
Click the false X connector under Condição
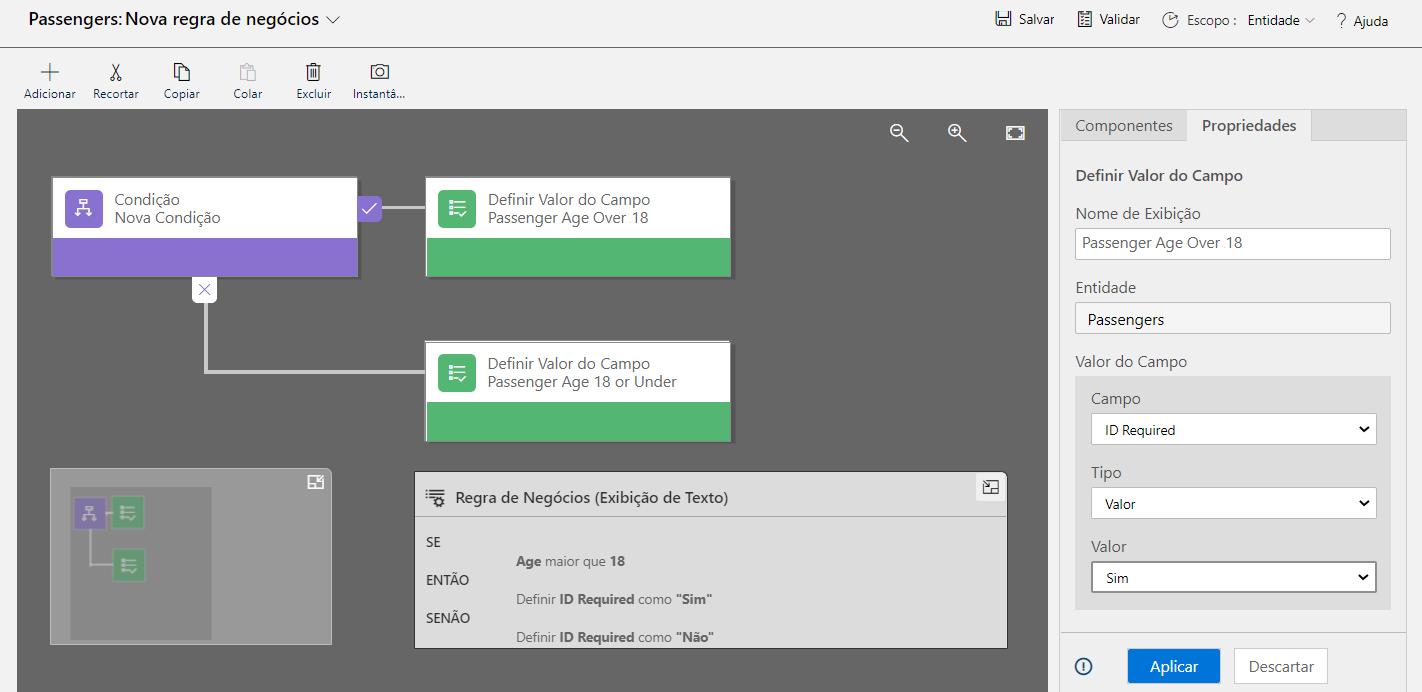(x=204, y=290)
